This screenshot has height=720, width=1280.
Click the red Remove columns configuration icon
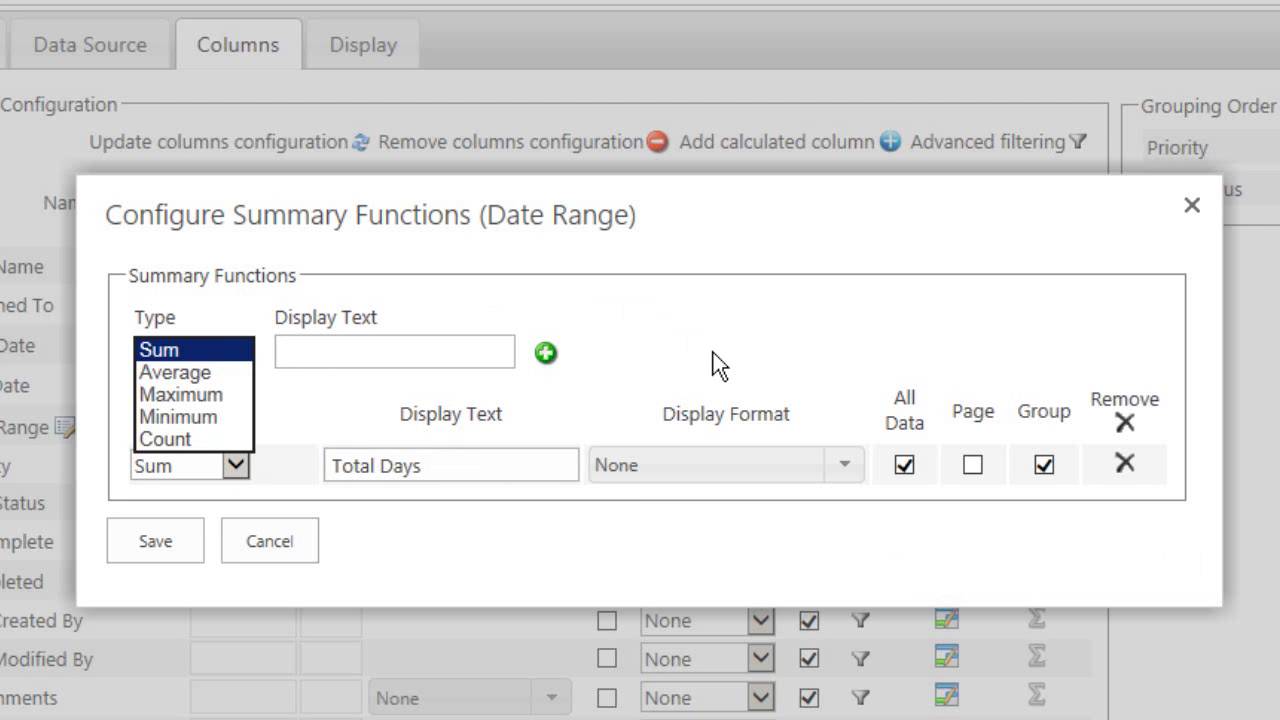pyautogui.click(x=657, y=142)
